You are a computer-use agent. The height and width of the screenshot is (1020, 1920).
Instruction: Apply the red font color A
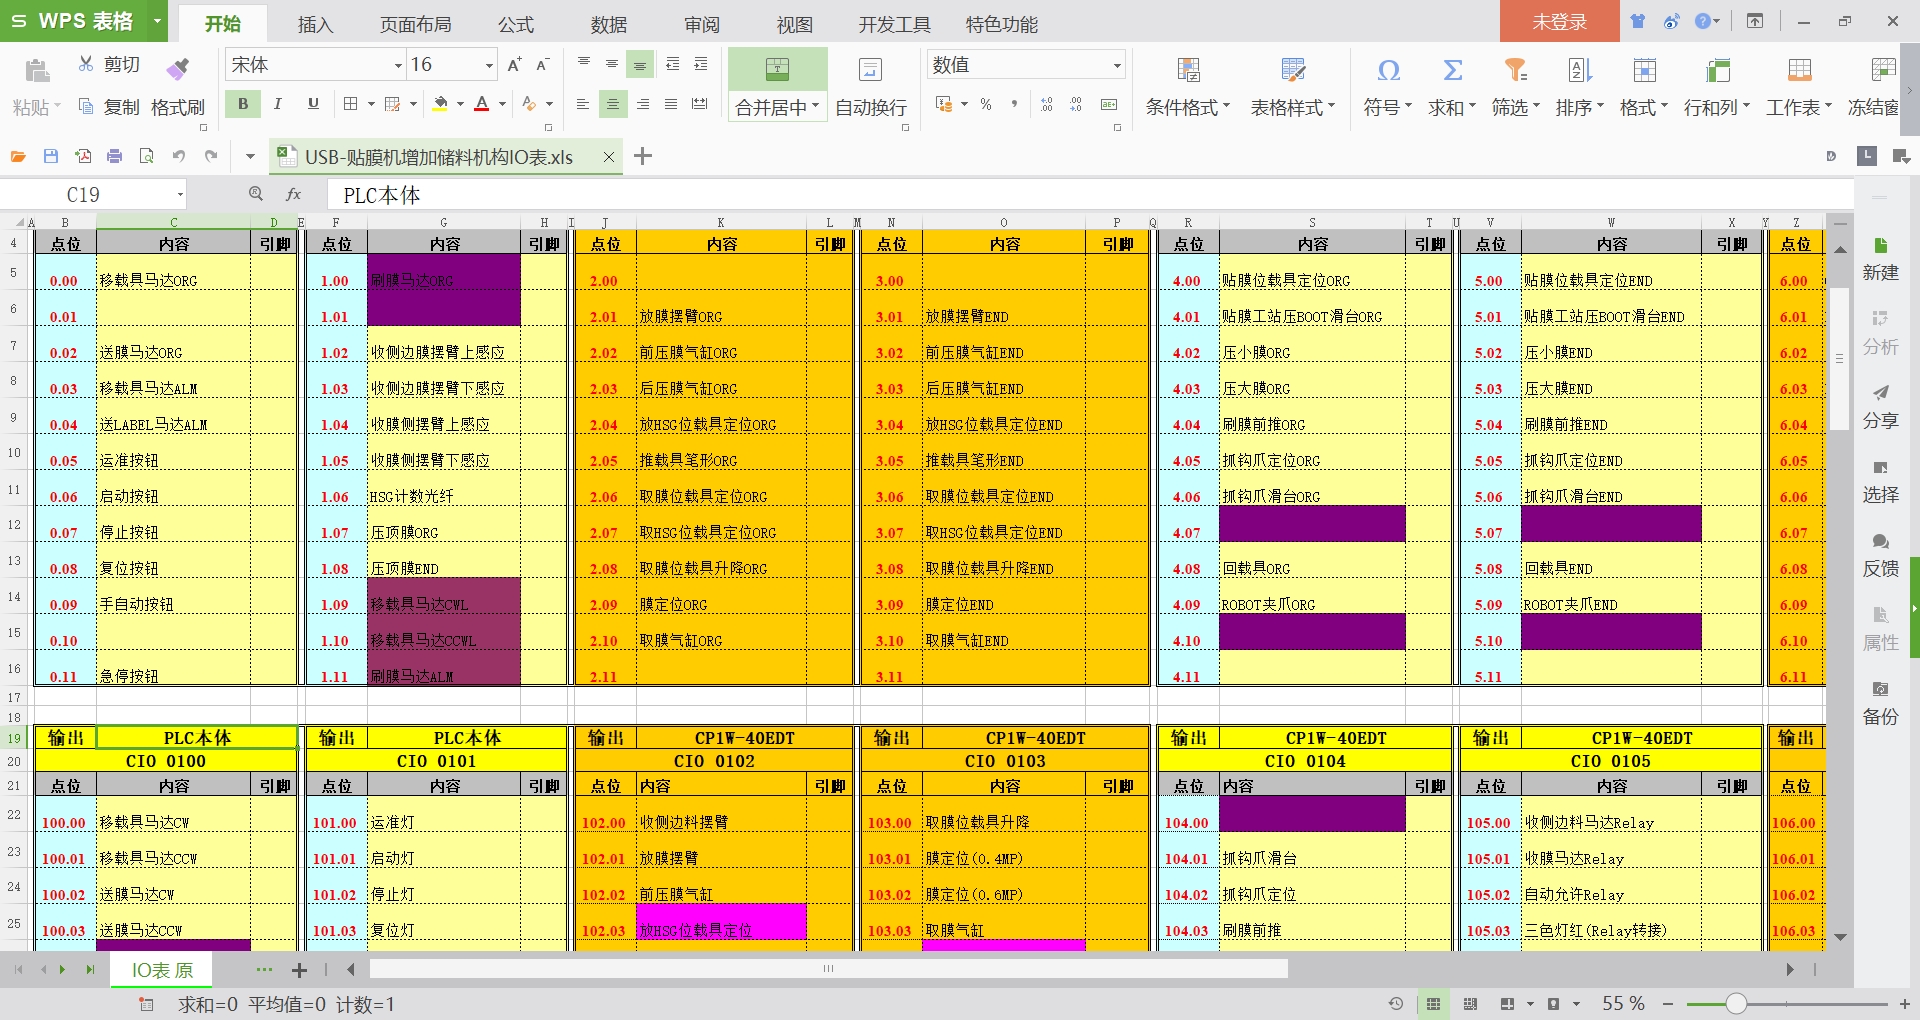tap(482, 104)
